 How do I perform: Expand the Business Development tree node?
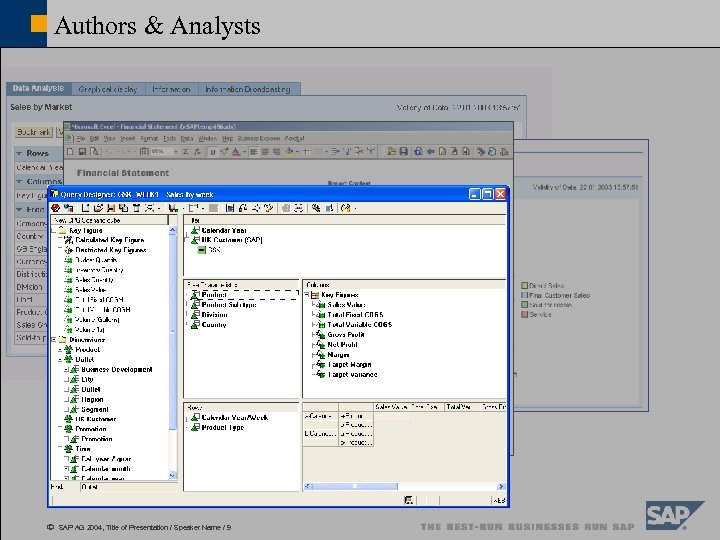[x=67, y=370]
